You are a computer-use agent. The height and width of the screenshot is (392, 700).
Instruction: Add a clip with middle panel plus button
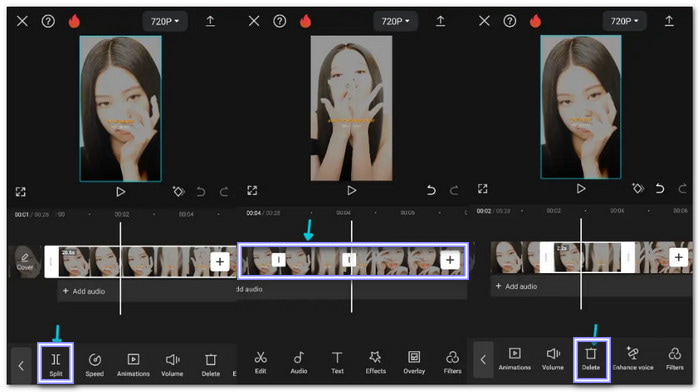tap(450, 260)
